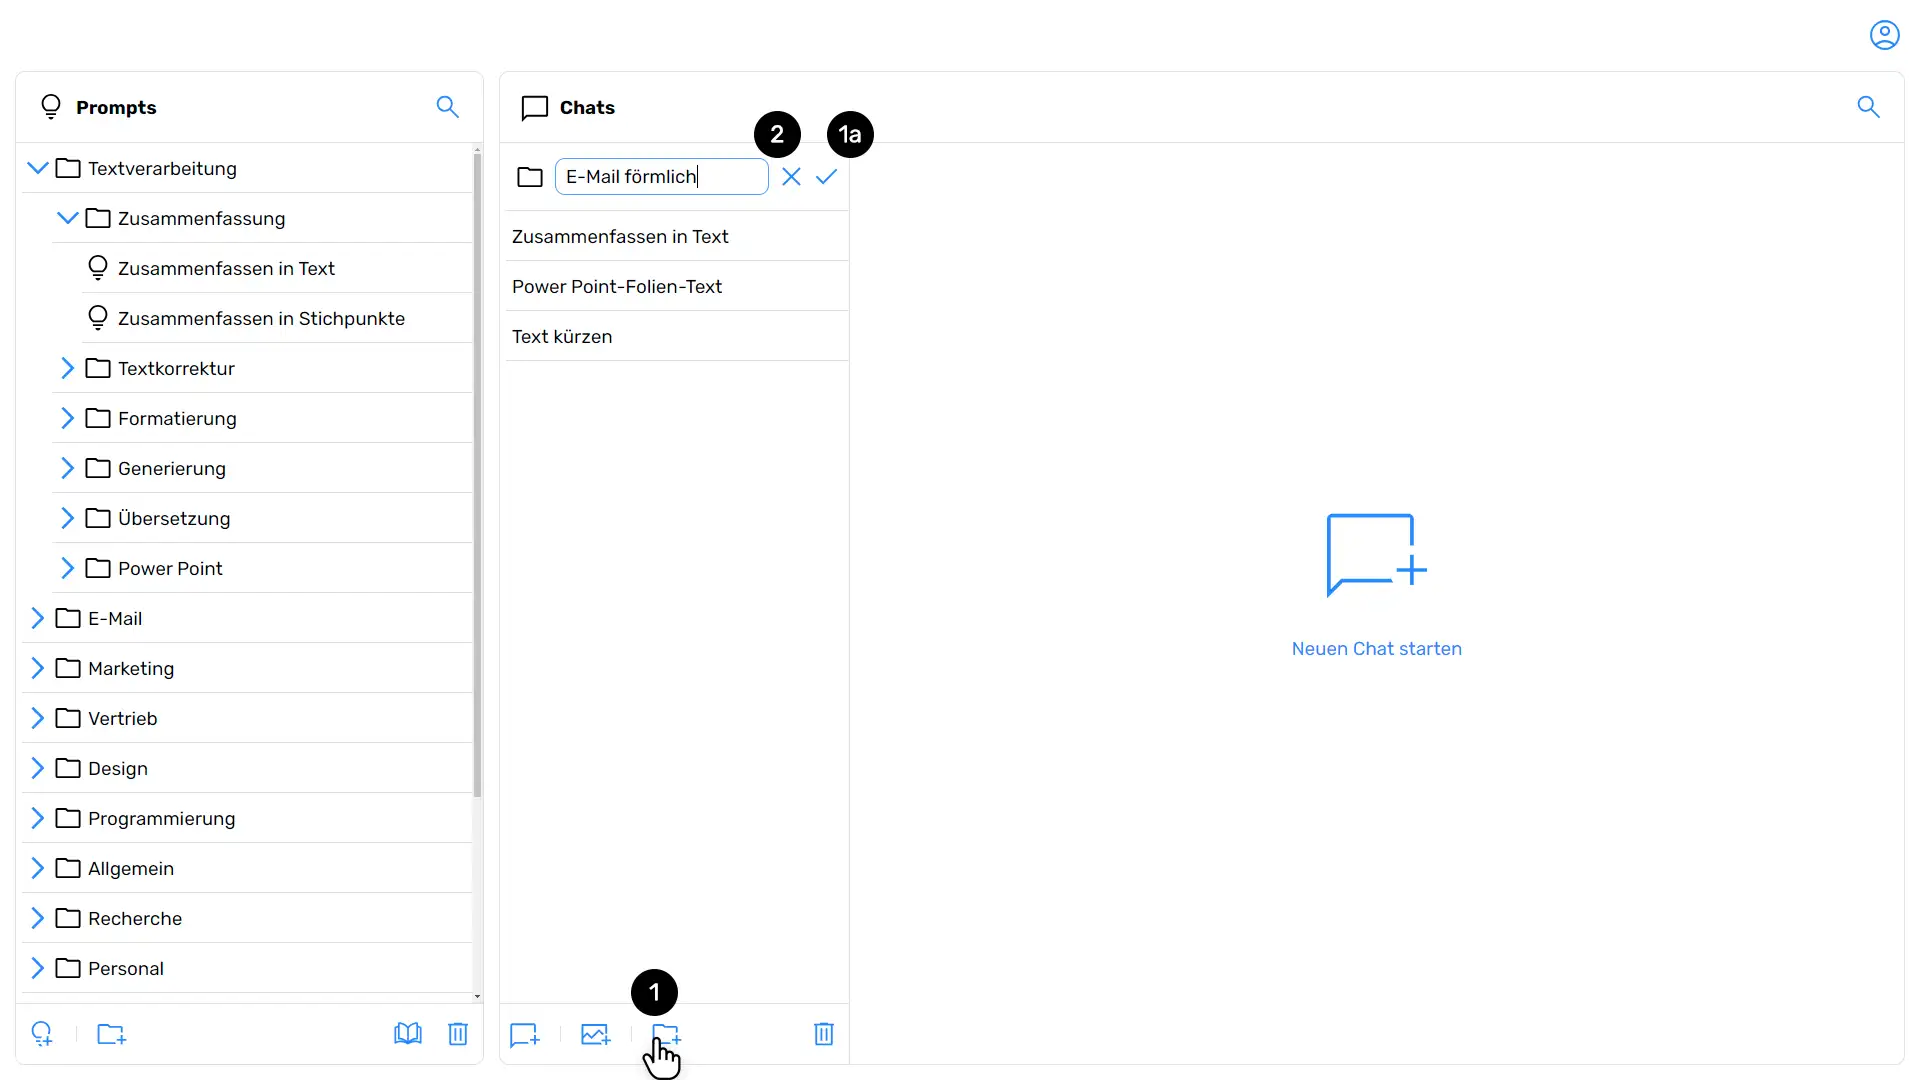1920x1080 pixels.
Task: Cancel folder rename with X button
Action: tap(791, 177)
